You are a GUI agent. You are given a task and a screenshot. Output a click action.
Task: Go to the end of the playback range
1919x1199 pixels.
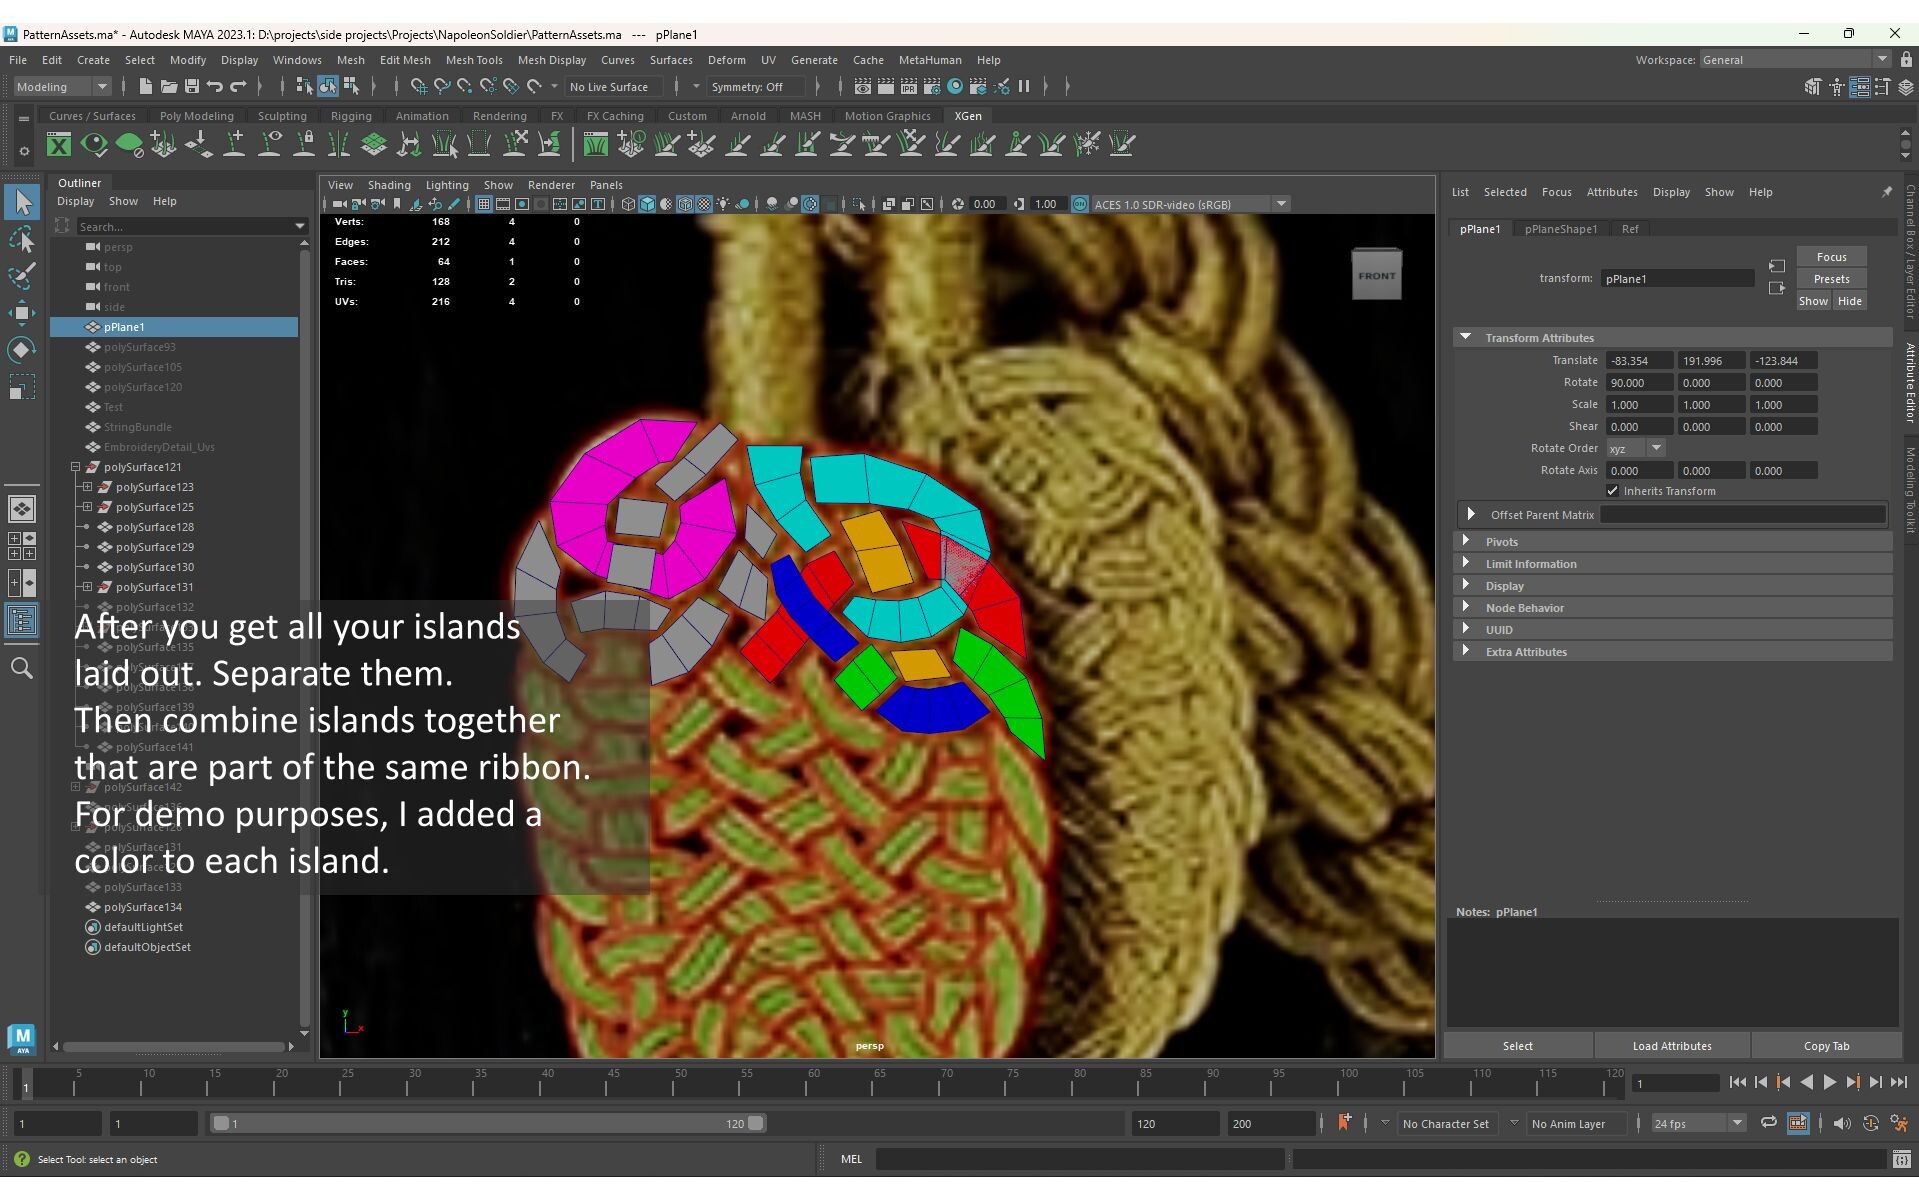click(1899, 1082)
